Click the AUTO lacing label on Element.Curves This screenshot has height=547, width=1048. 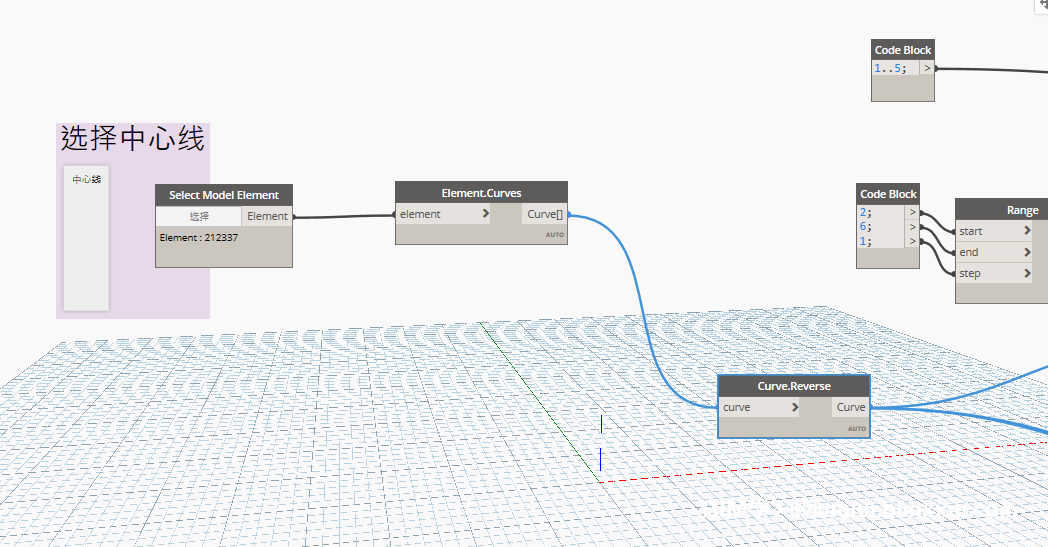coord(554,235)
